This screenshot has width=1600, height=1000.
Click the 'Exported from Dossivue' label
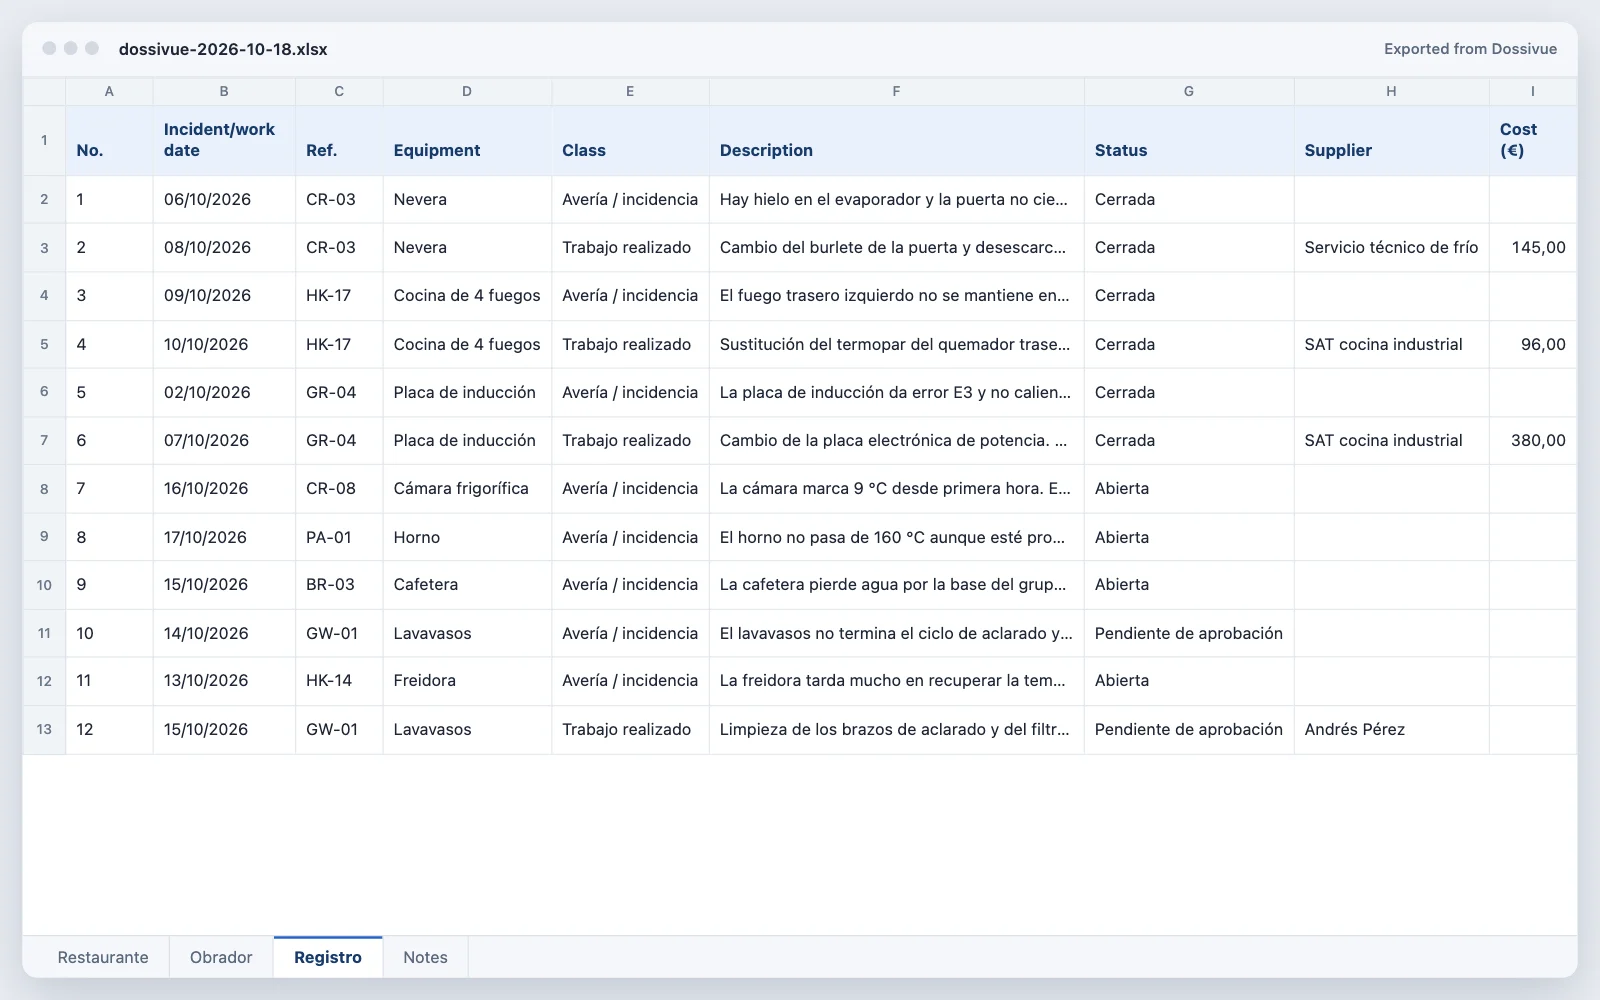(1470, 49)
